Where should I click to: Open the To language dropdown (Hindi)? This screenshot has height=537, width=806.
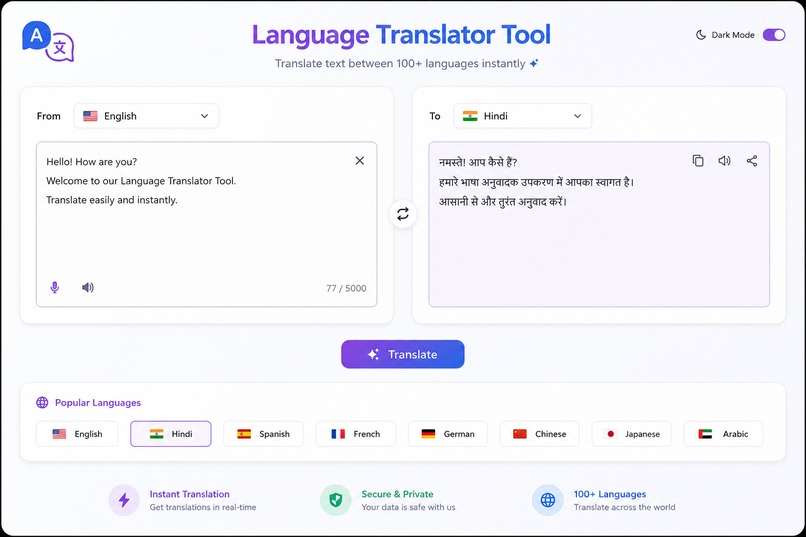click(x=522, y=116)
